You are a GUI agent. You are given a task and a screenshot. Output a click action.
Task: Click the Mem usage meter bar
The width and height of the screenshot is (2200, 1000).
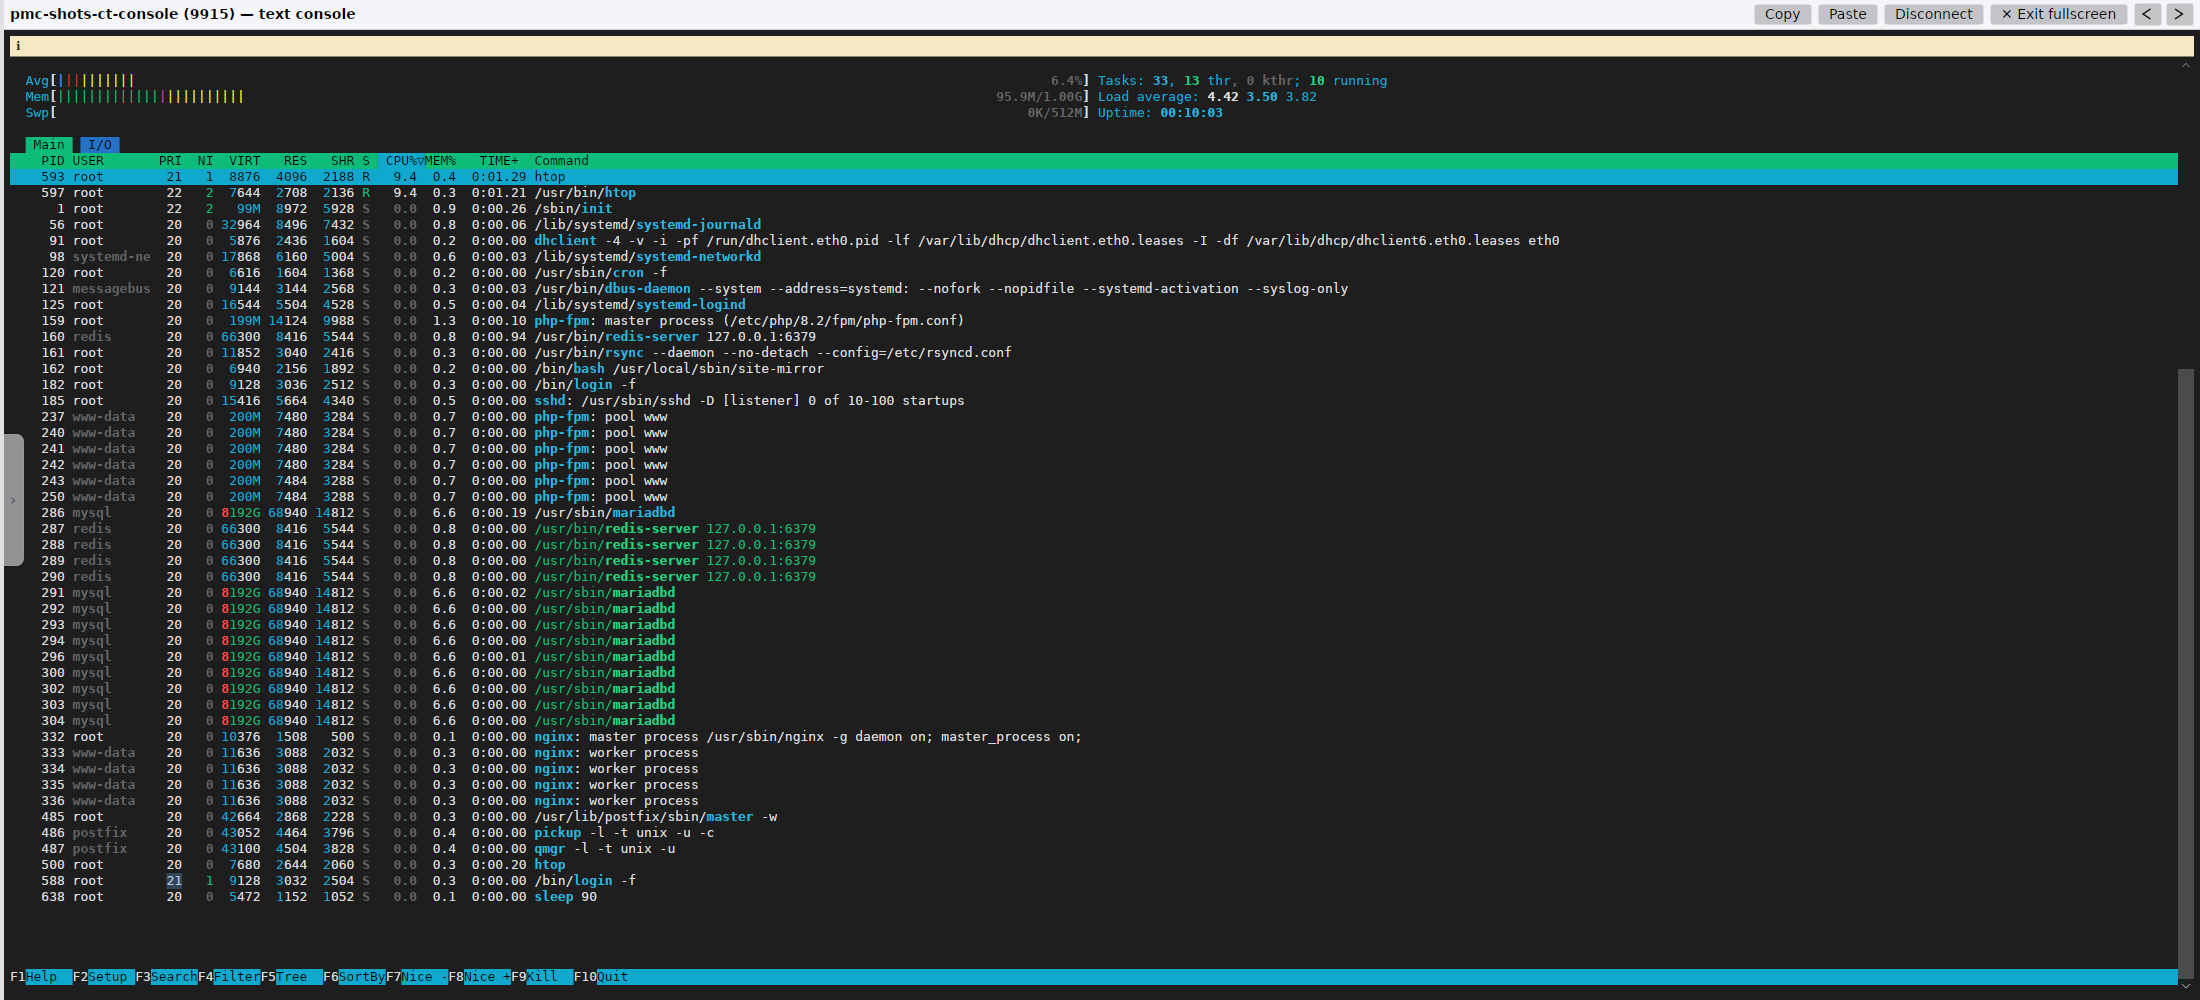coord(557,97)
